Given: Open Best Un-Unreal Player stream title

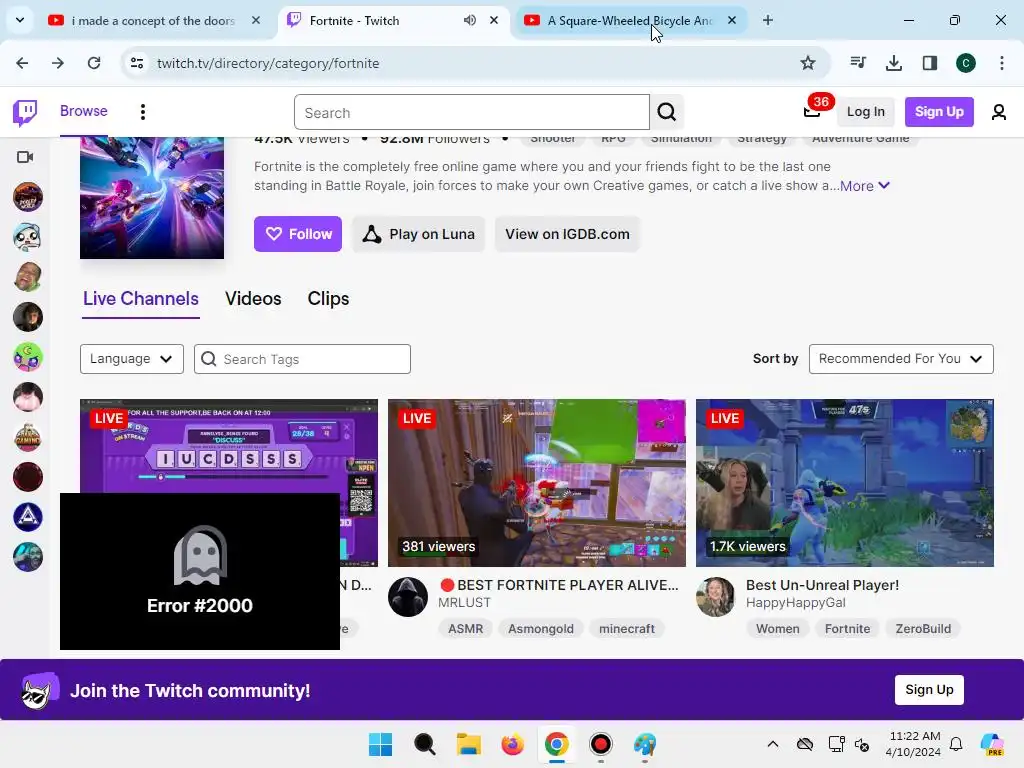Looking at the screenshot, I should tap(822, 585).
